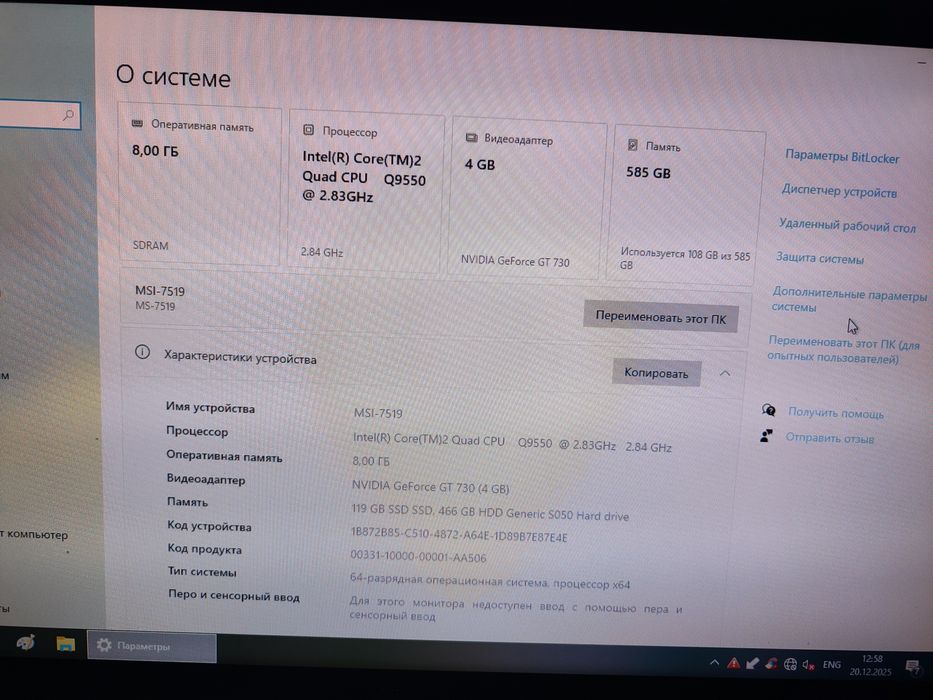
Task: Select the NVIDIA GeForce GT 730 card
Action: 526,198
